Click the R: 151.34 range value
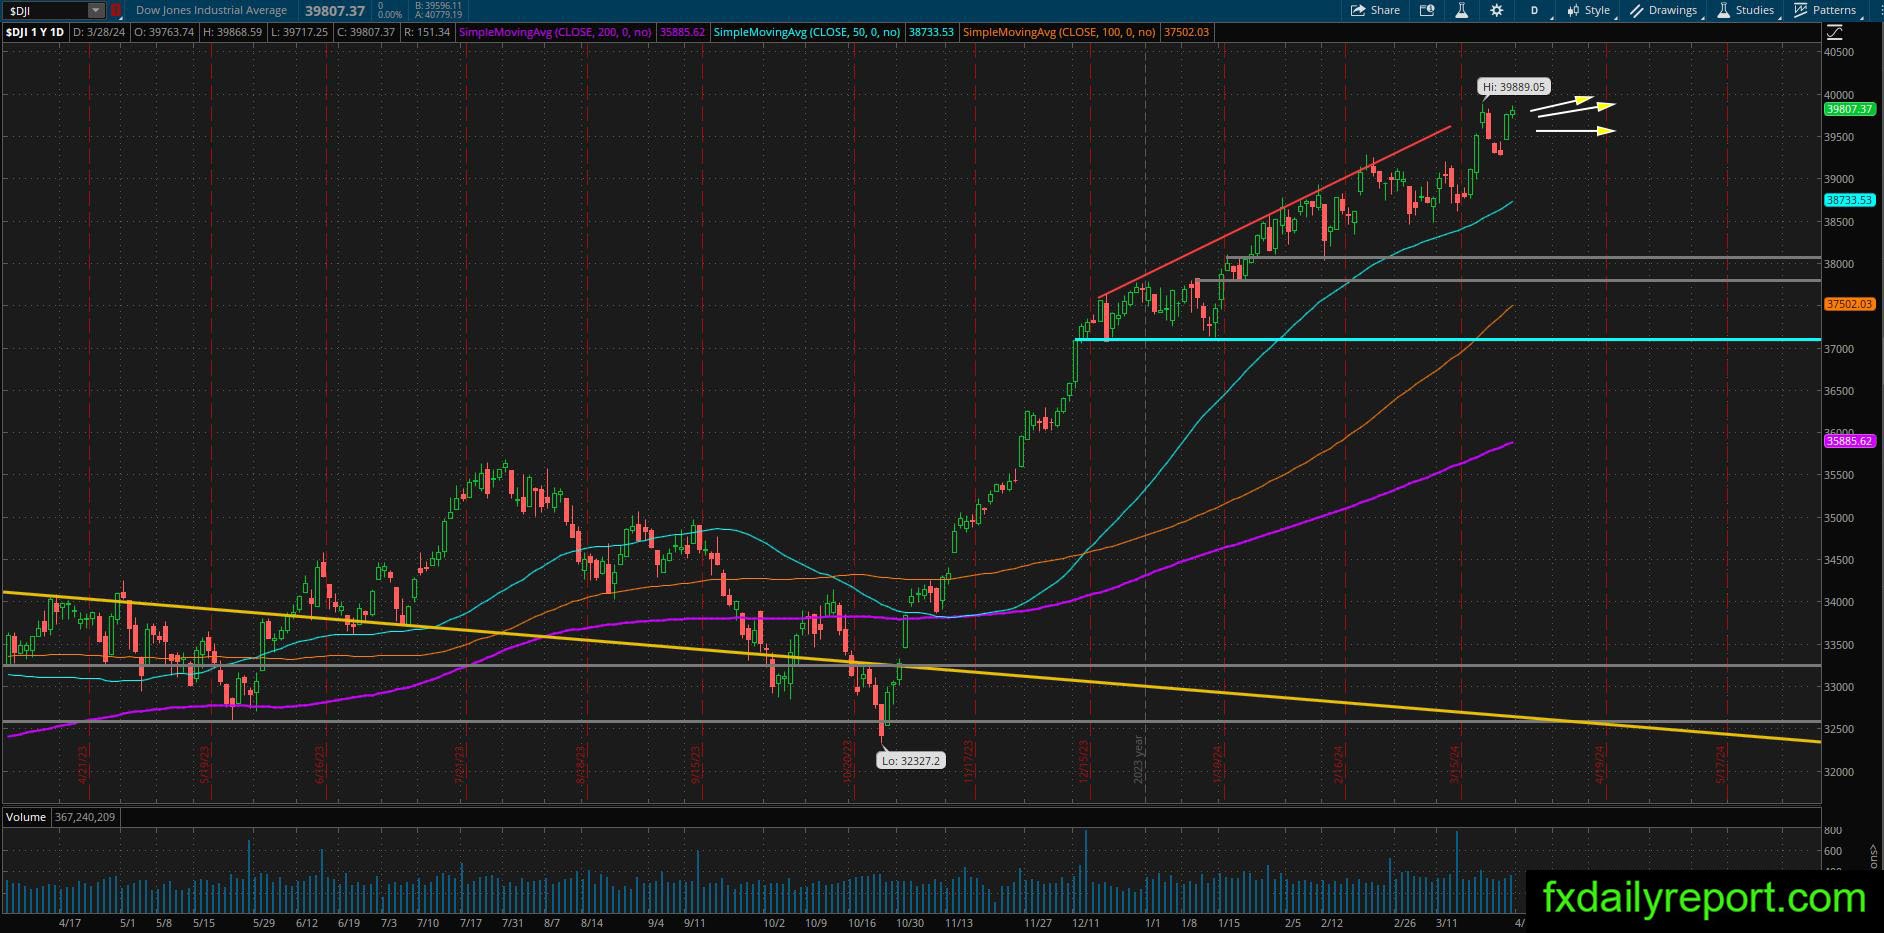1884x933 pixels. coord(427,32)
